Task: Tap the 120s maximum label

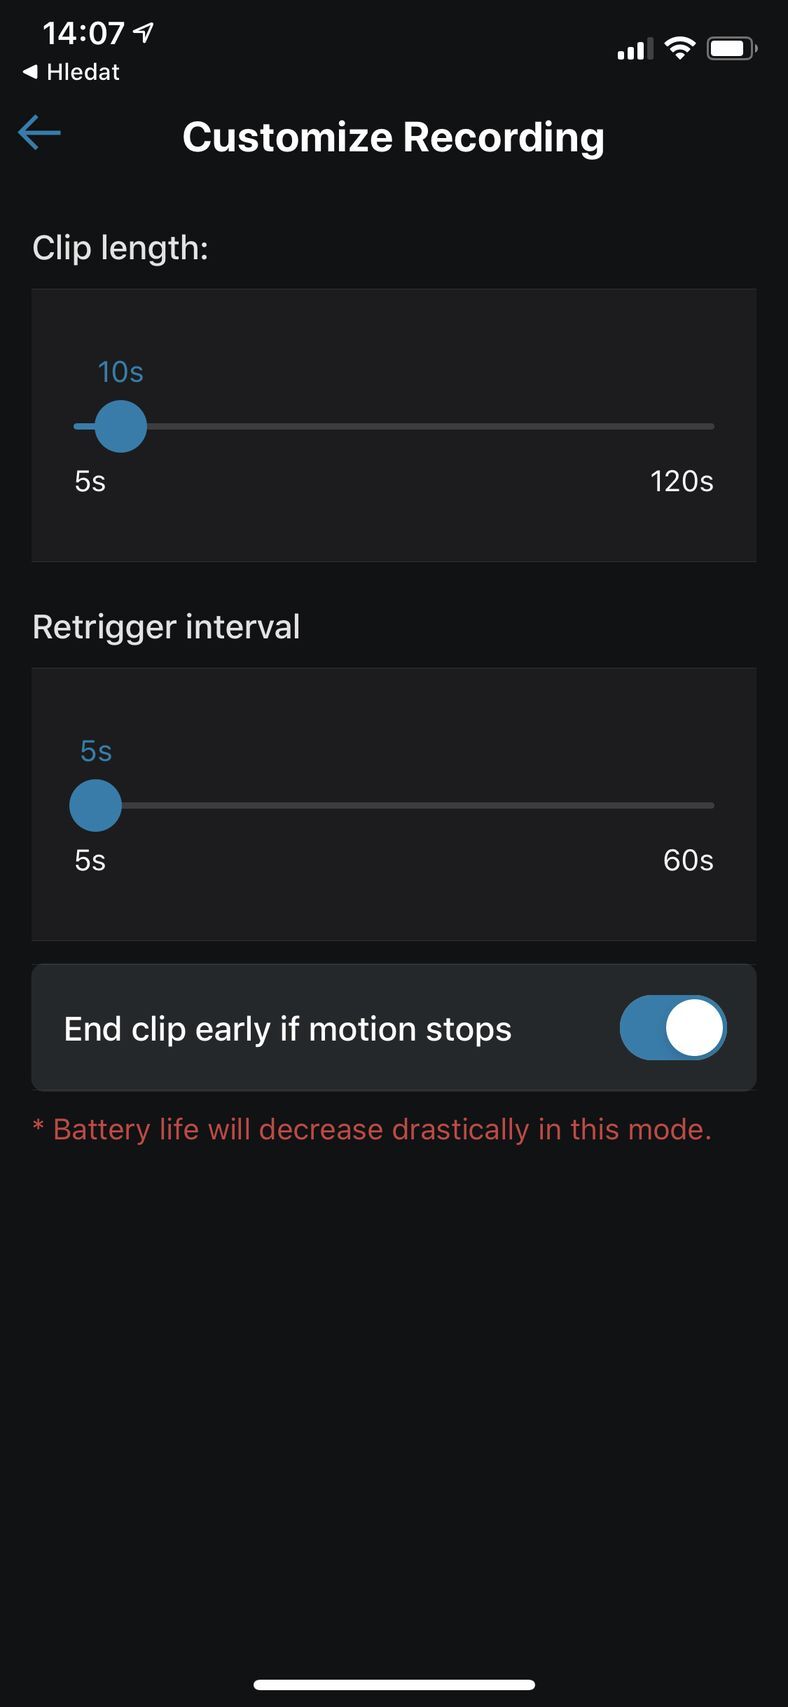Action: point(682,482)
